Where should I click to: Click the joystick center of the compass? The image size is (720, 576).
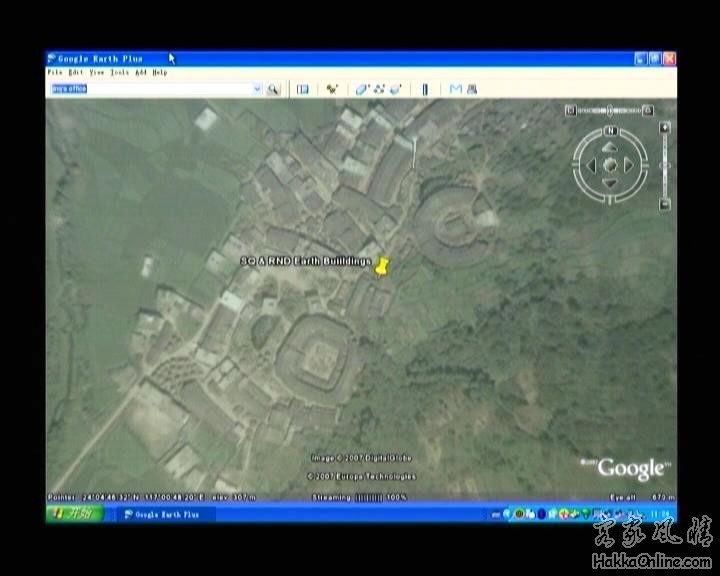click(610, 165)
